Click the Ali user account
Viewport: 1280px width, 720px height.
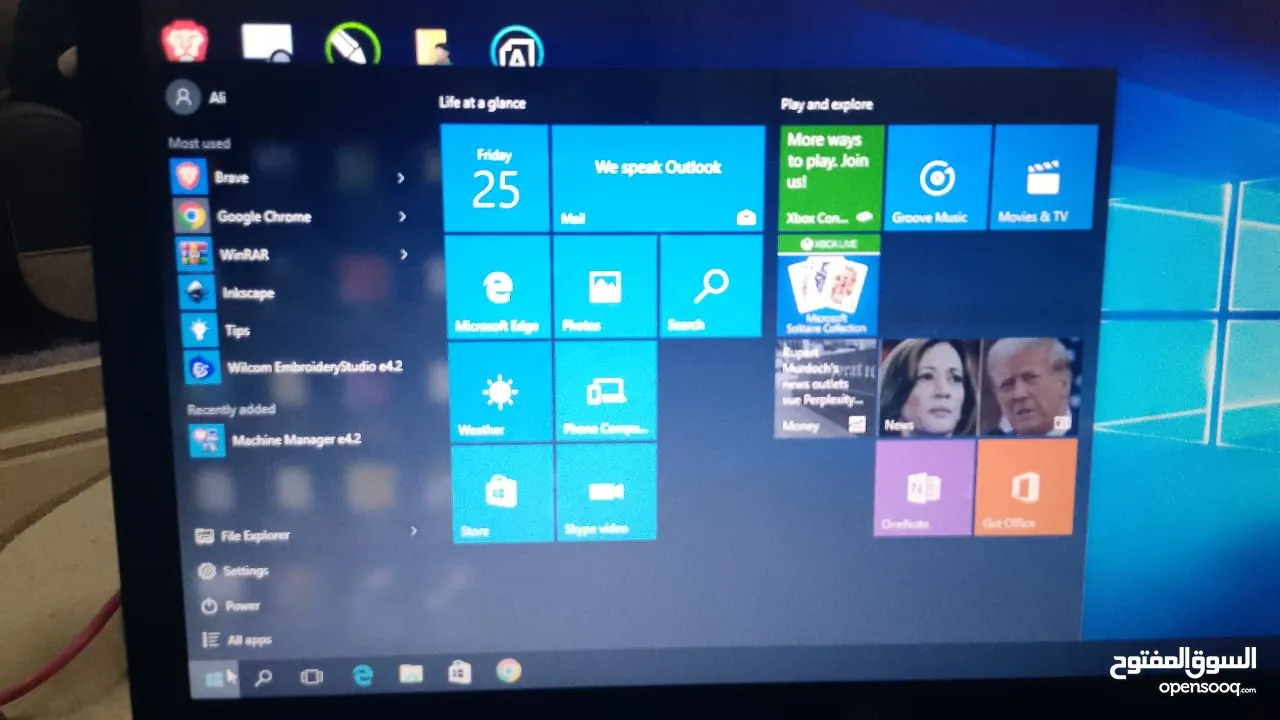tap(197, 97)
